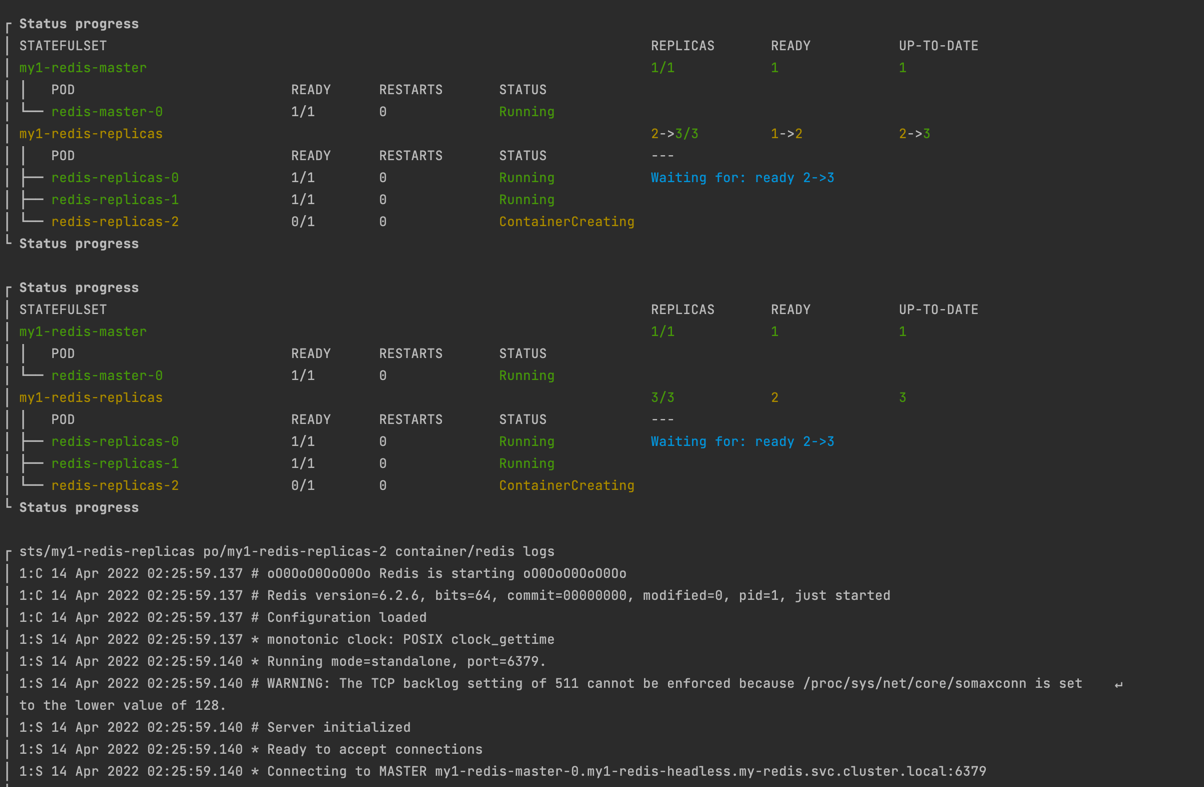Click the READY column header
This screenshot has width=1204, height=787.
tap(790, 45)
